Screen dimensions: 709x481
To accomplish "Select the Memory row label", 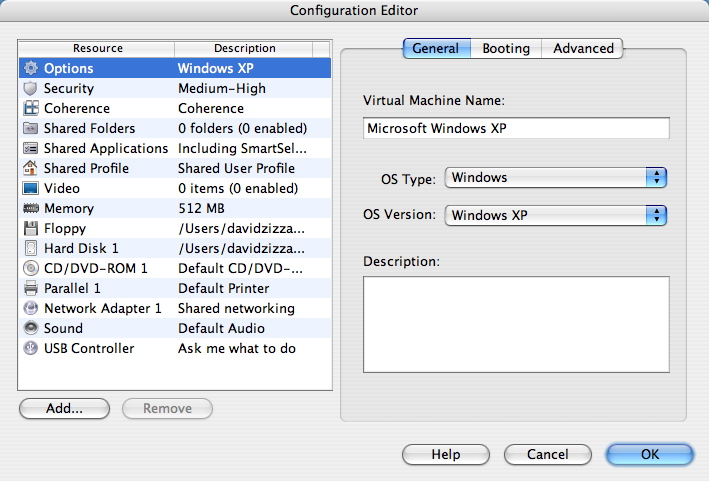I will tap(69, 208).
